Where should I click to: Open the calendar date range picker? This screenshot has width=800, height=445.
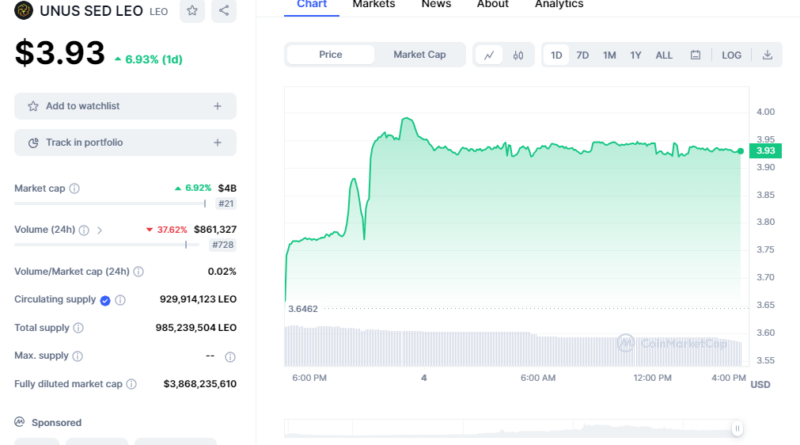point(695,55)
